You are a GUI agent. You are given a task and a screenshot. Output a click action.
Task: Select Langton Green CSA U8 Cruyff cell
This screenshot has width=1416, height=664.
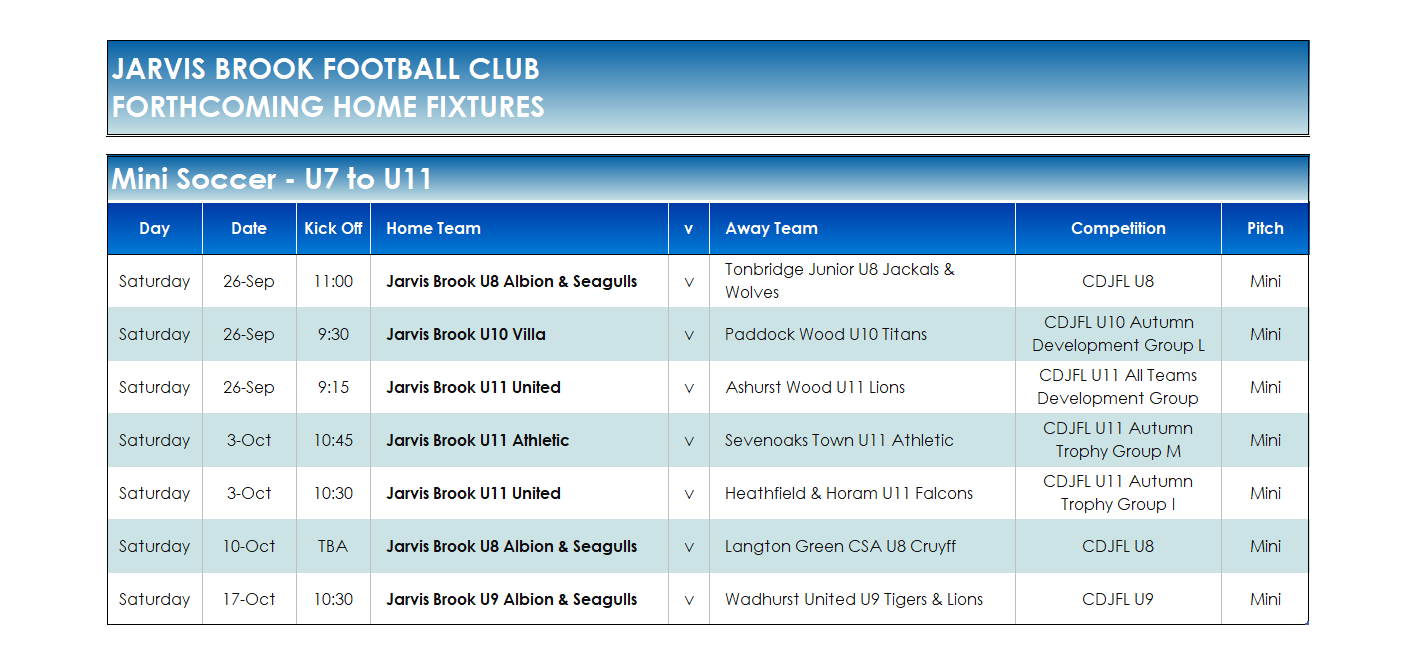point(862,546)
